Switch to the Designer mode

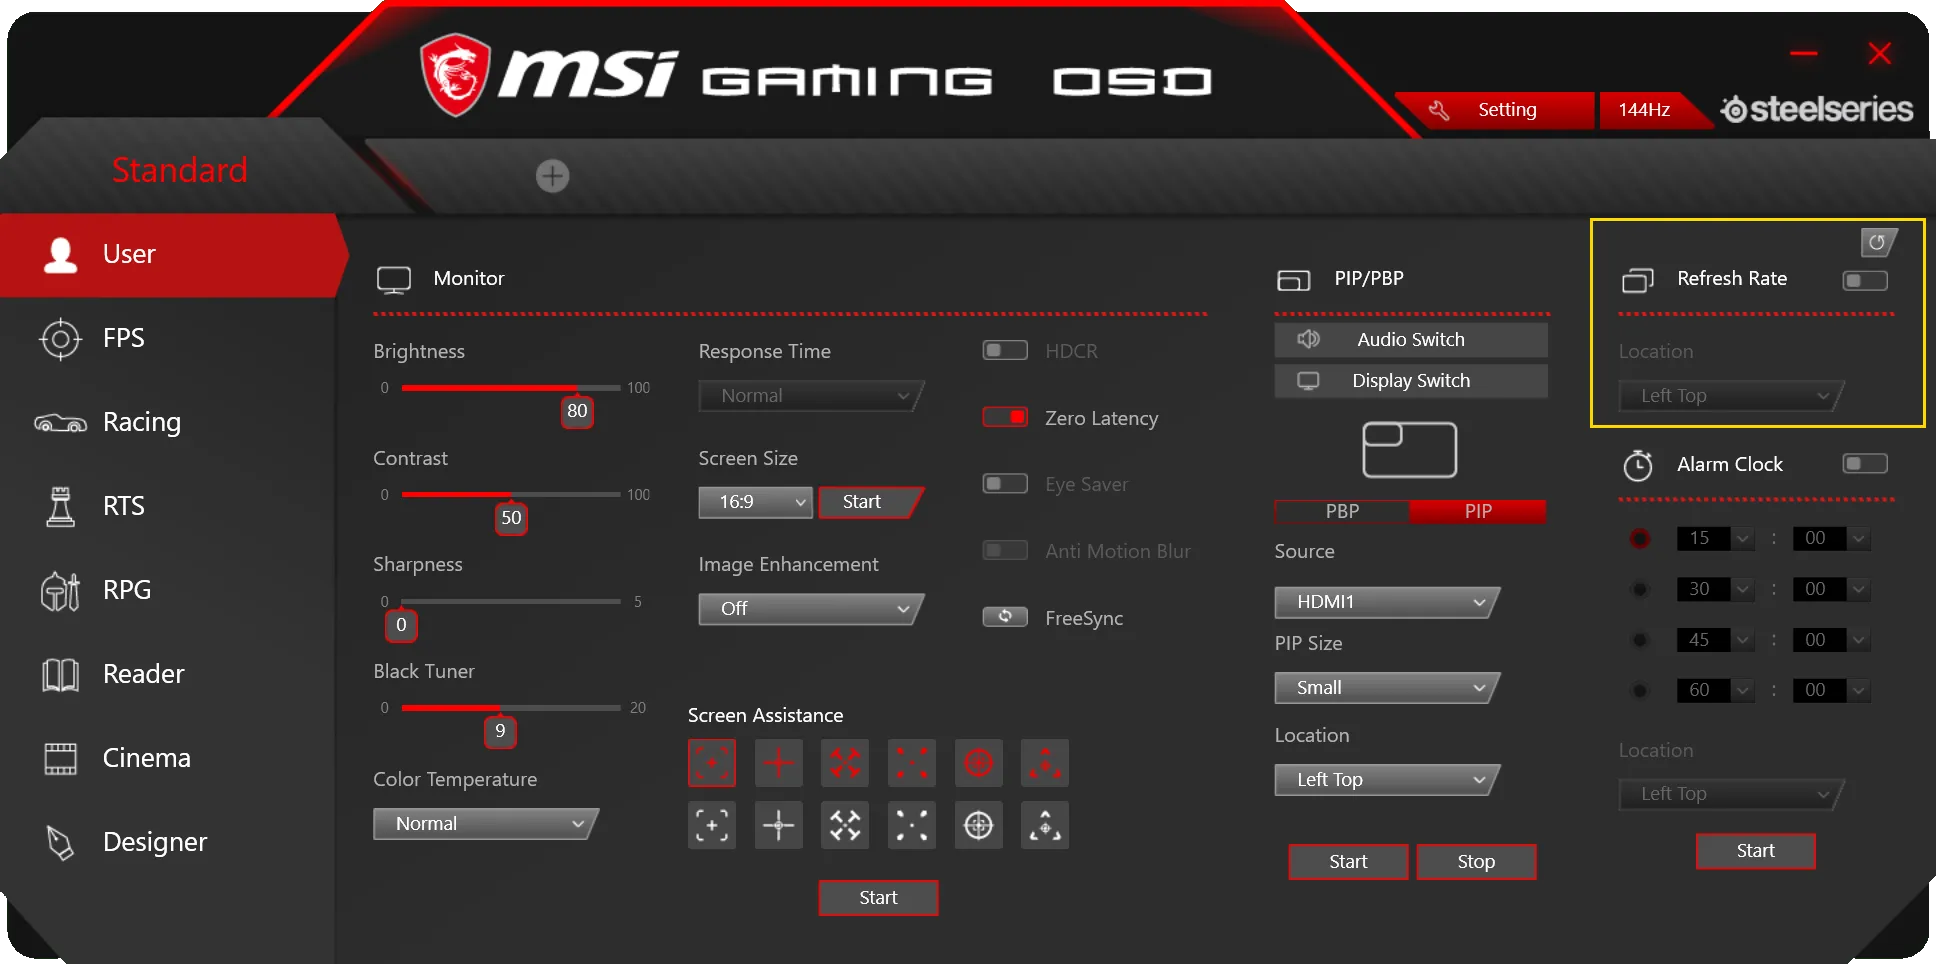tap(167, 842)
